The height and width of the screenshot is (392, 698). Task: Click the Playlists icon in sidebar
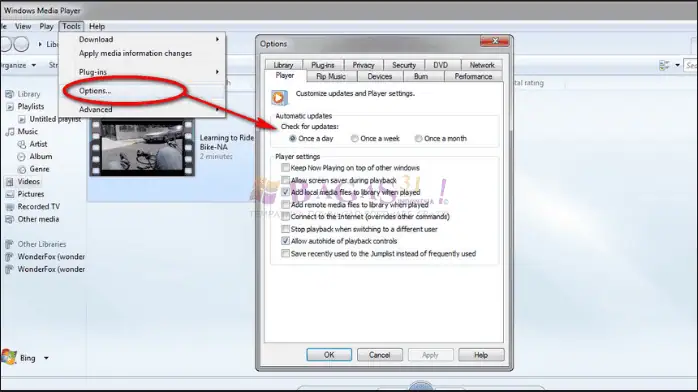tap(10, 107)
